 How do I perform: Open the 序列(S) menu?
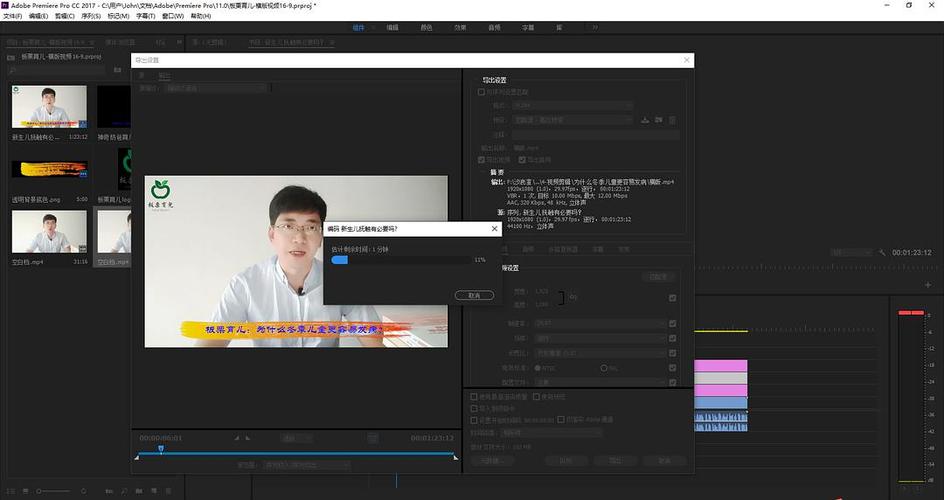click(91, 16)
